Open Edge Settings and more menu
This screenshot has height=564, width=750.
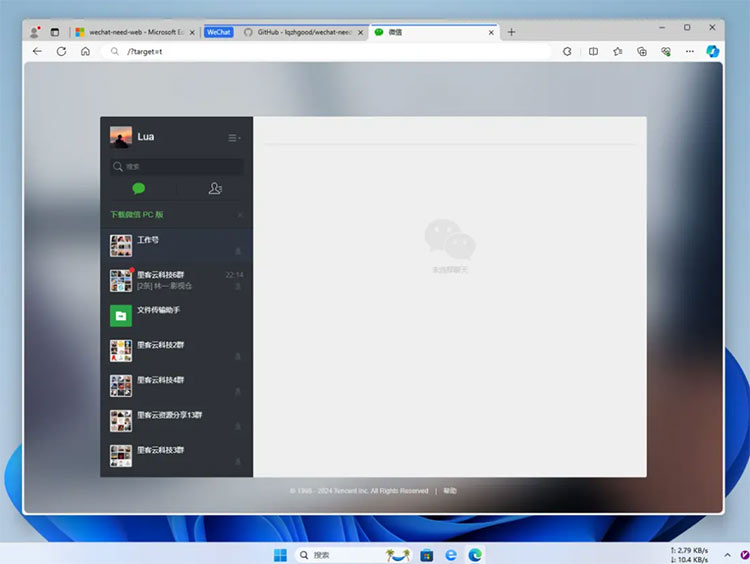(x=689, y=51)
